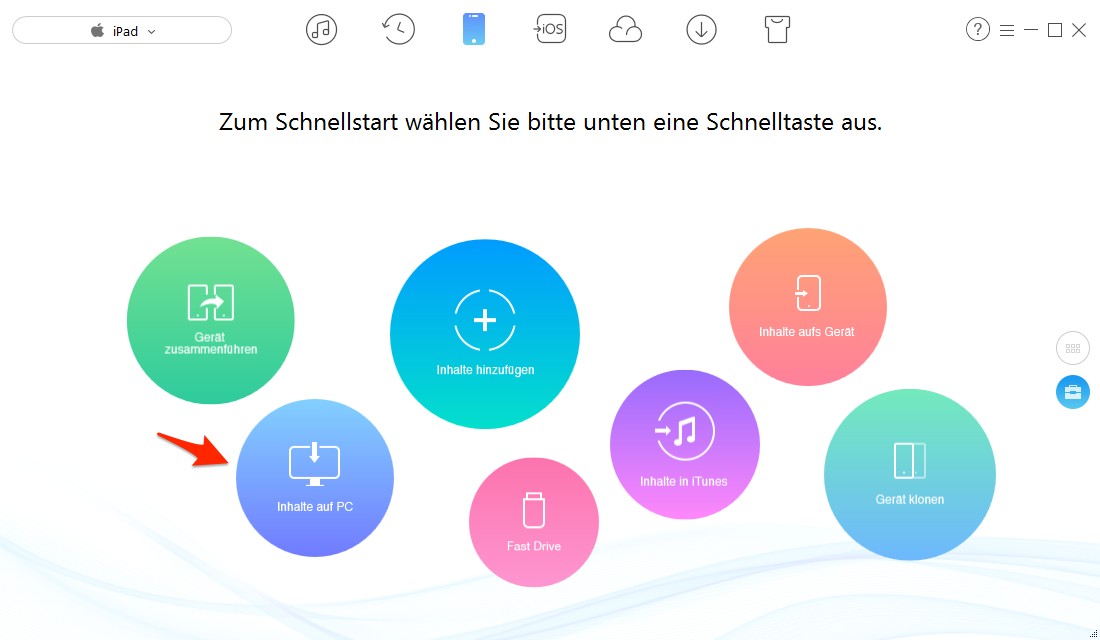
Task: Open the media download icon
Action: tap(701, 29)
